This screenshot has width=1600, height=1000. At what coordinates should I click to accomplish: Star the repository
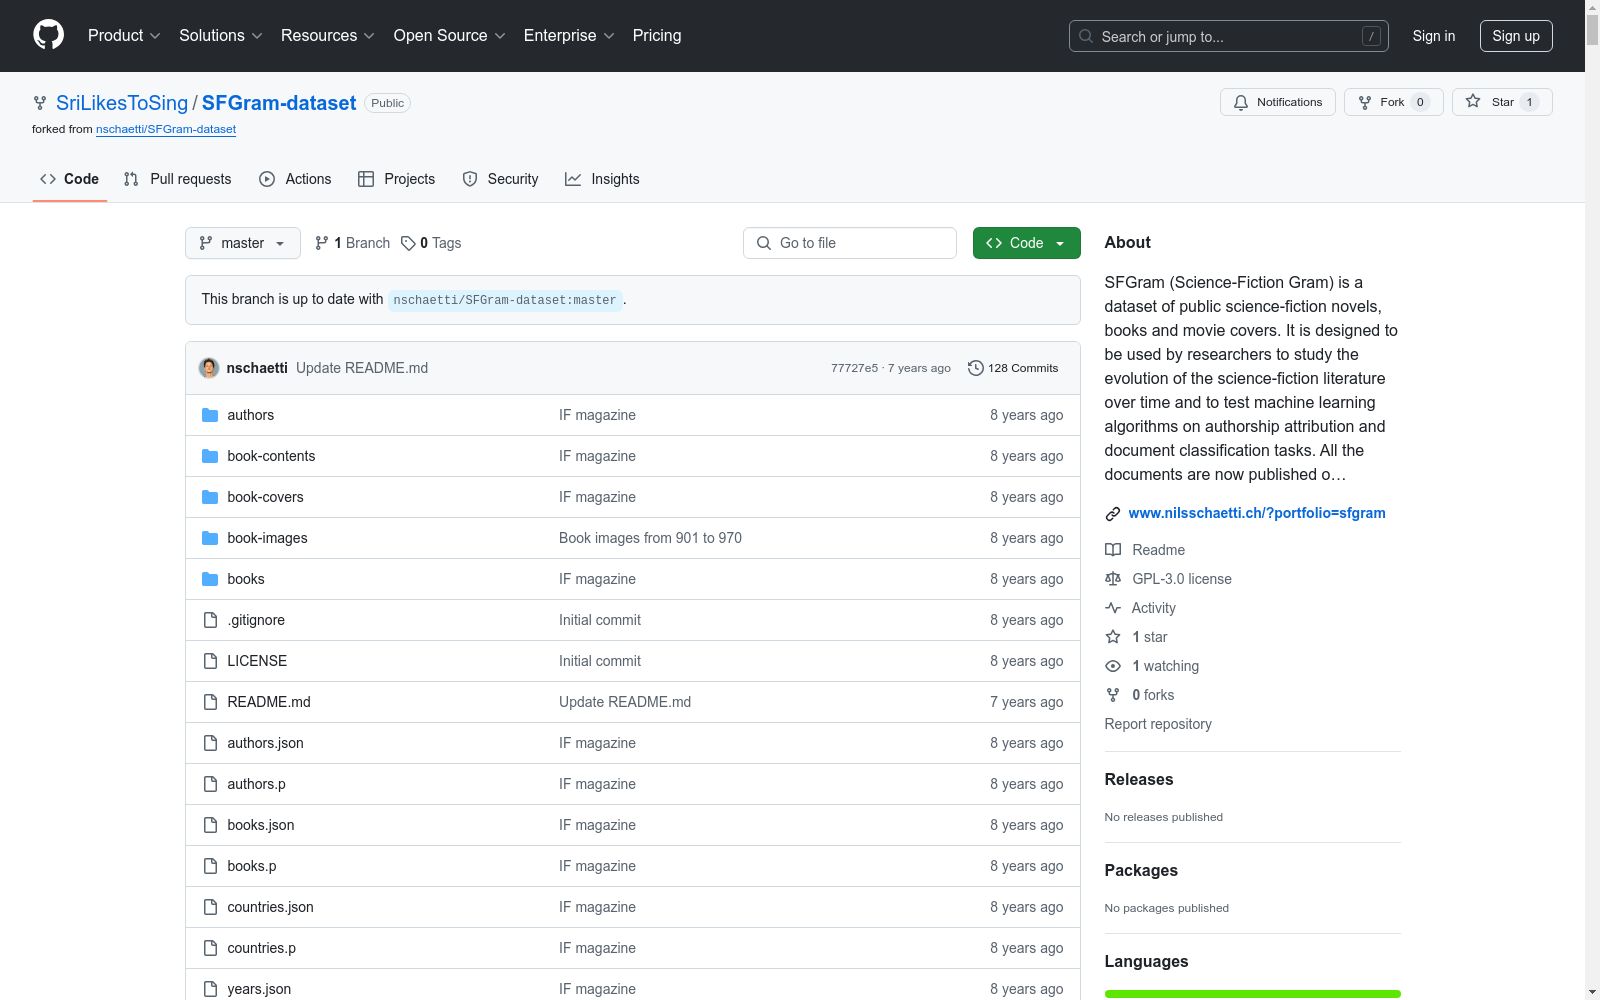[x=1502, y=102]
